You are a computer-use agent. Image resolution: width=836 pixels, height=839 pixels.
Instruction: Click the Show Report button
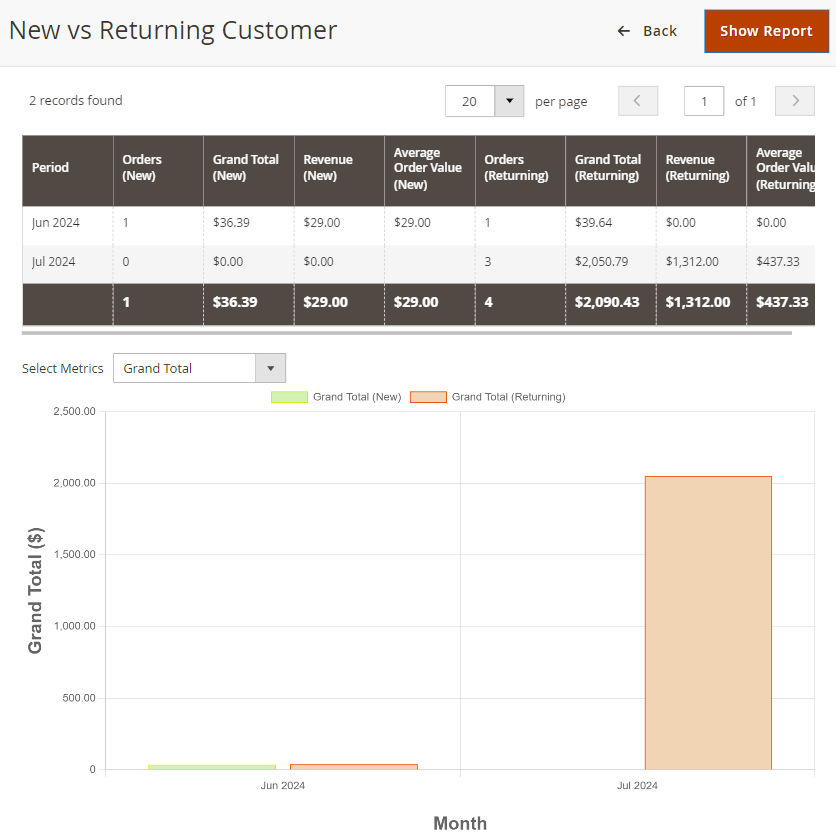point(766,31)
